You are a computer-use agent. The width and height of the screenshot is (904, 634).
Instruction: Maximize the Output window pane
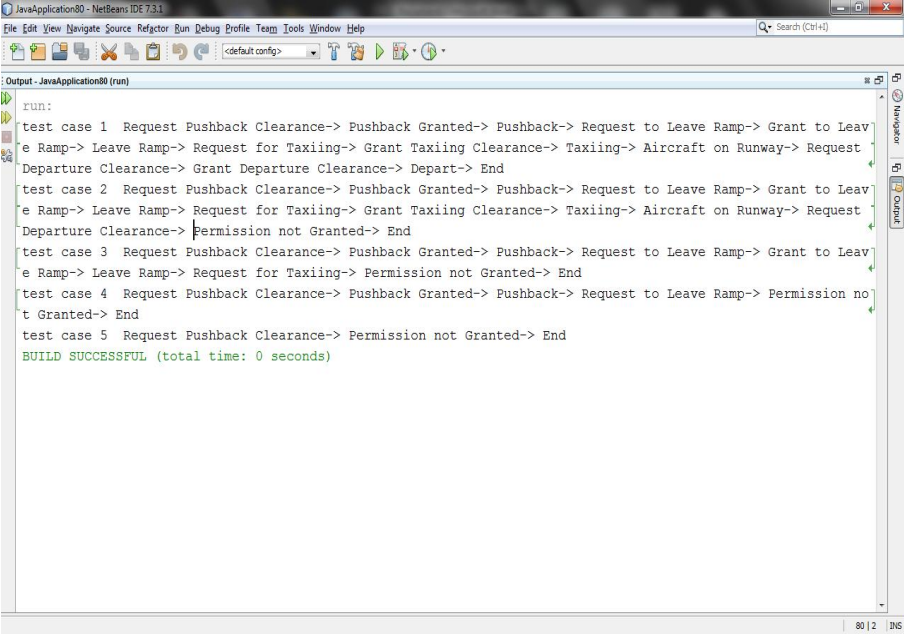[878, 81]
